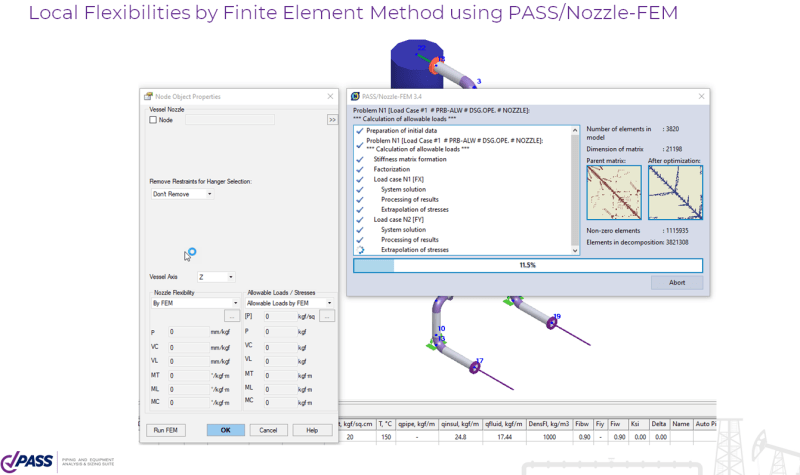Select the 'Factorization' log row
The image size is (800, 475).
[391, 169]
